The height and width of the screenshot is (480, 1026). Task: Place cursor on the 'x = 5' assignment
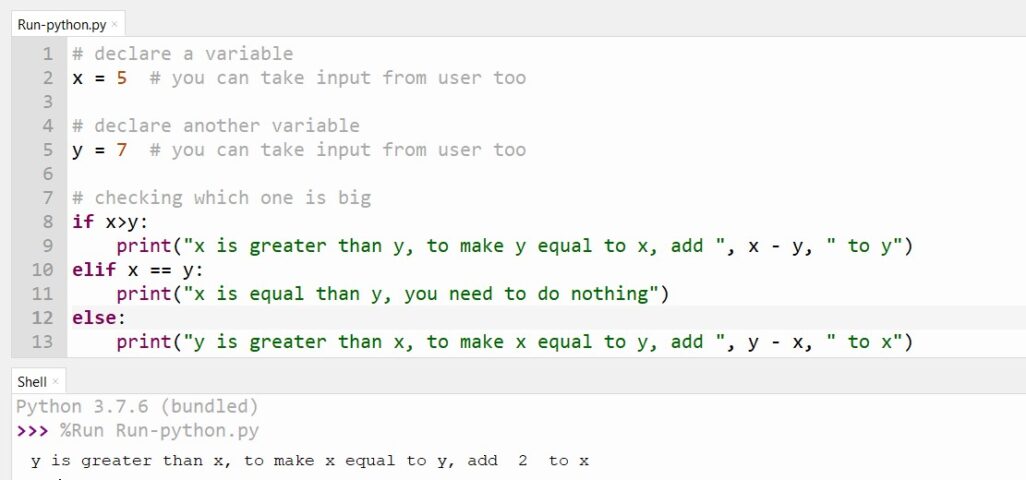point(99,78)
